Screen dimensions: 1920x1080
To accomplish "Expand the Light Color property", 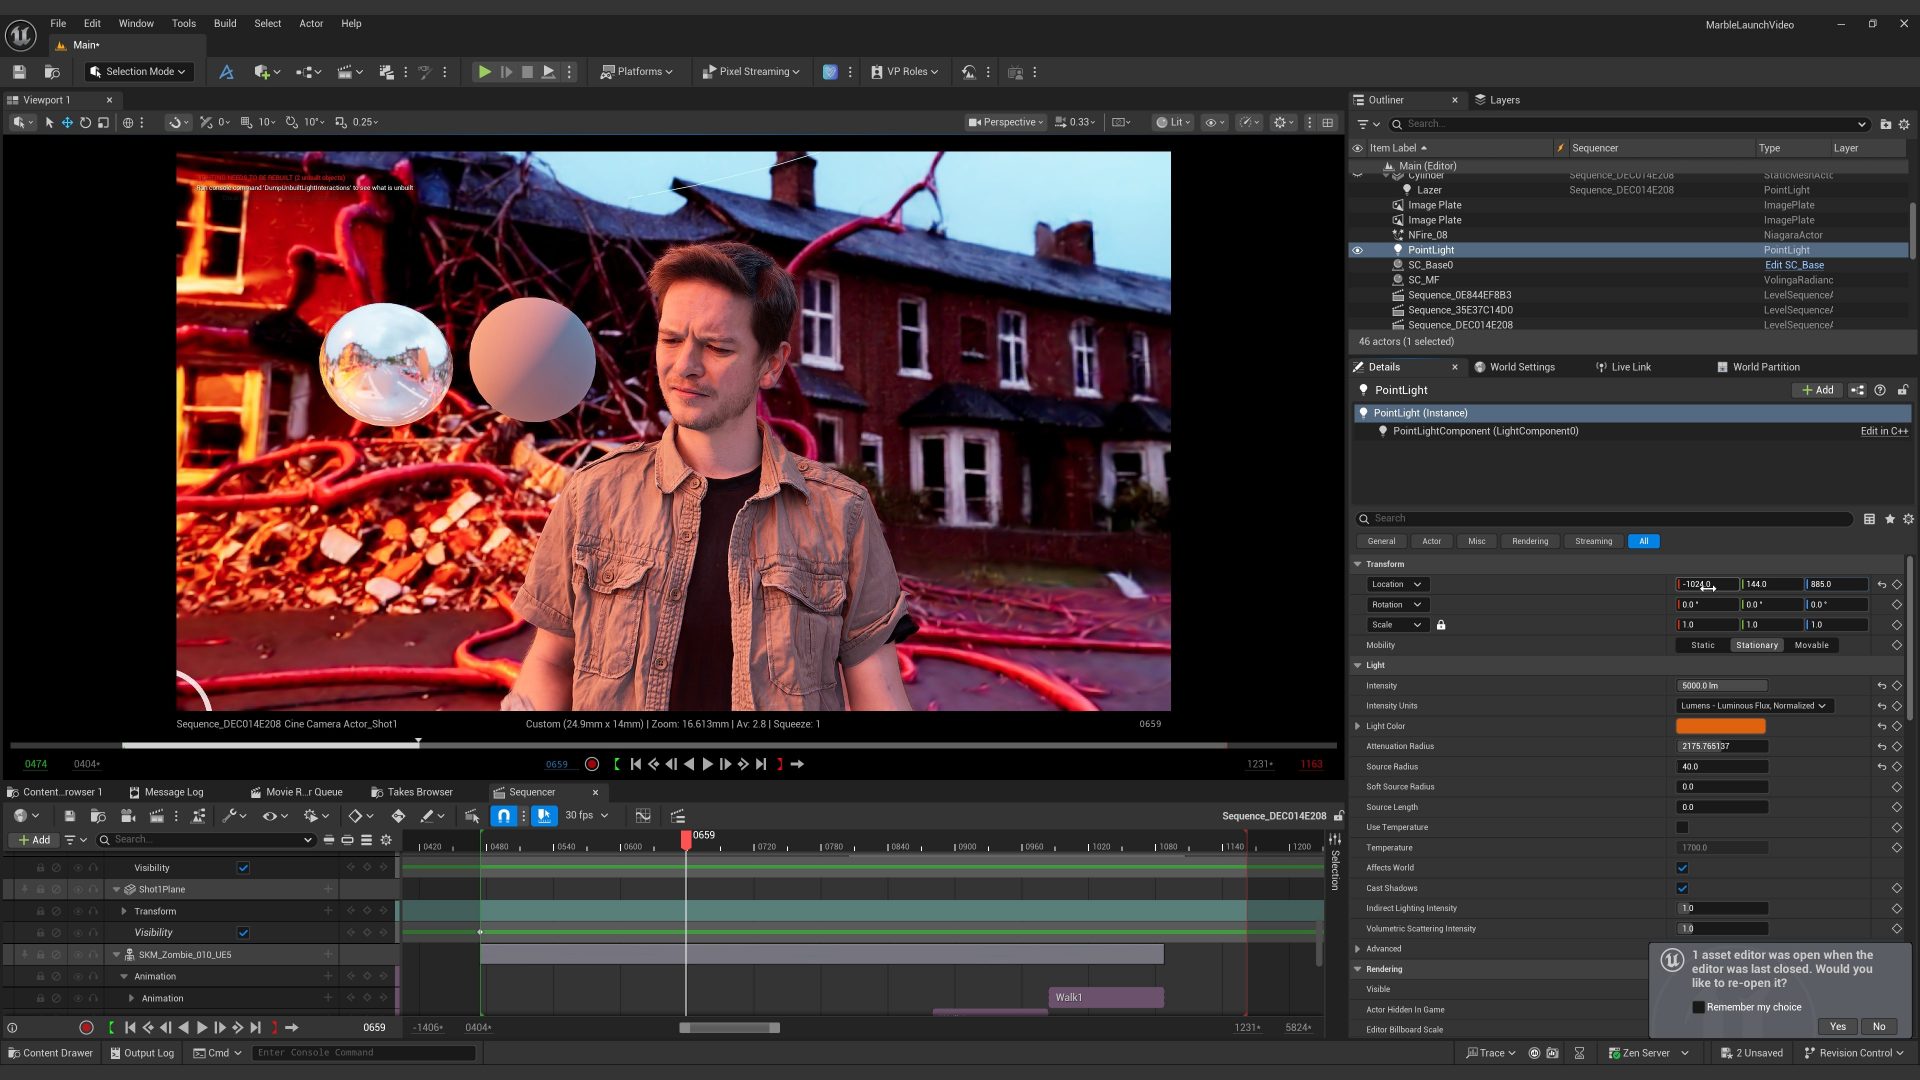I will coord(1358,726).
